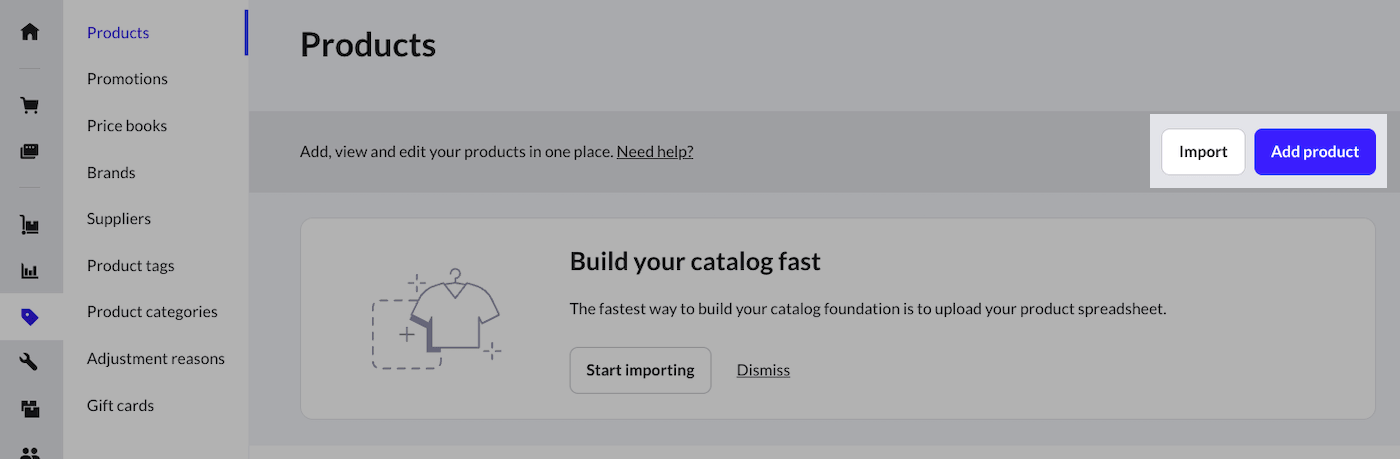Open Gift cards menu entry
This screenshot has height=459, width=1400.
(x=120, y=406)
